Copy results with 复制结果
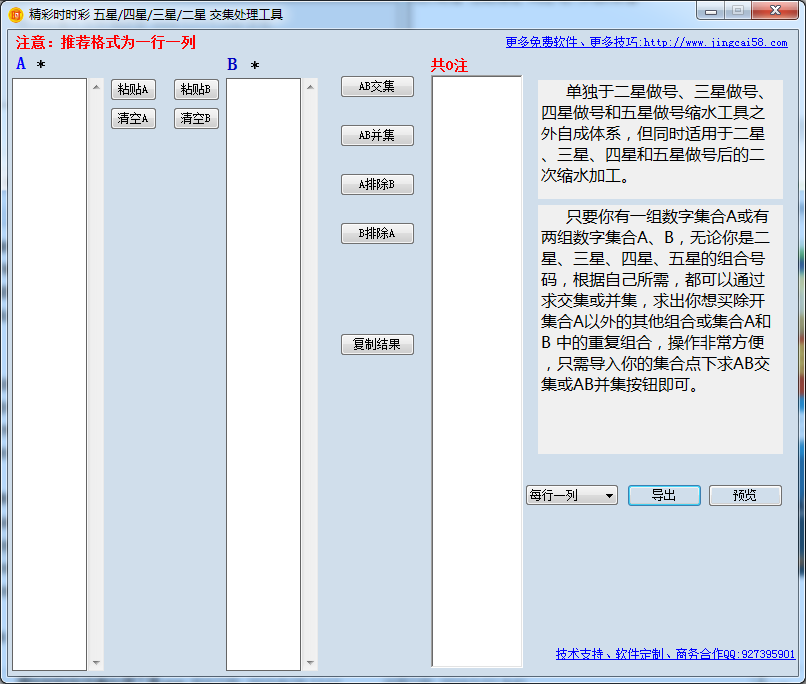Screen dimensions: 806x684 click(x=377, y=344)
